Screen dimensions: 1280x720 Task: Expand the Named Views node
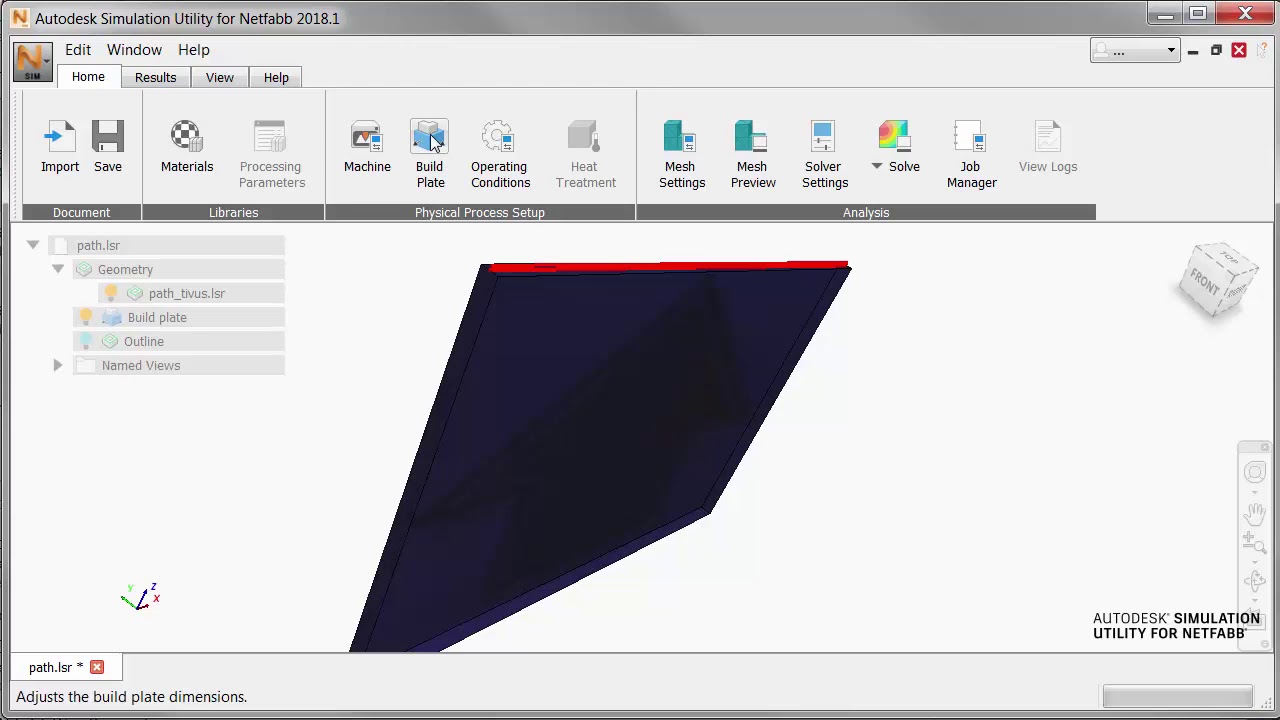click(x=58, y=365)
